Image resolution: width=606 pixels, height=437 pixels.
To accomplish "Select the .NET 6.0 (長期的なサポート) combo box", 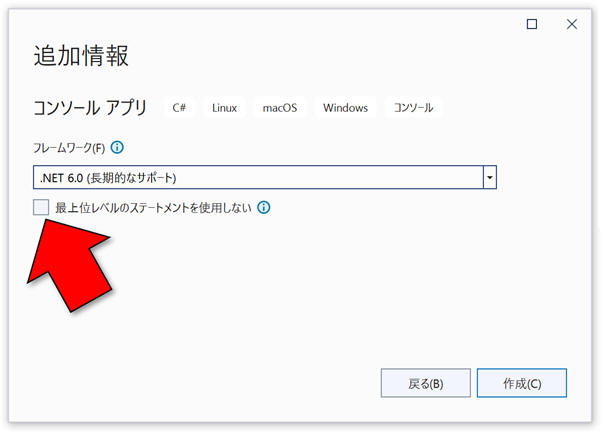I will tap(265, 178).
